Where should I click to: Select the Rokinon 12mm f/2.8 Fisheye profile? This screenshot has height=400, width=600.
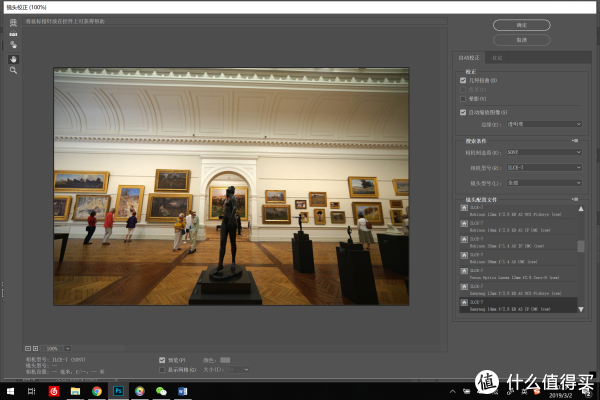click(518, 211)
